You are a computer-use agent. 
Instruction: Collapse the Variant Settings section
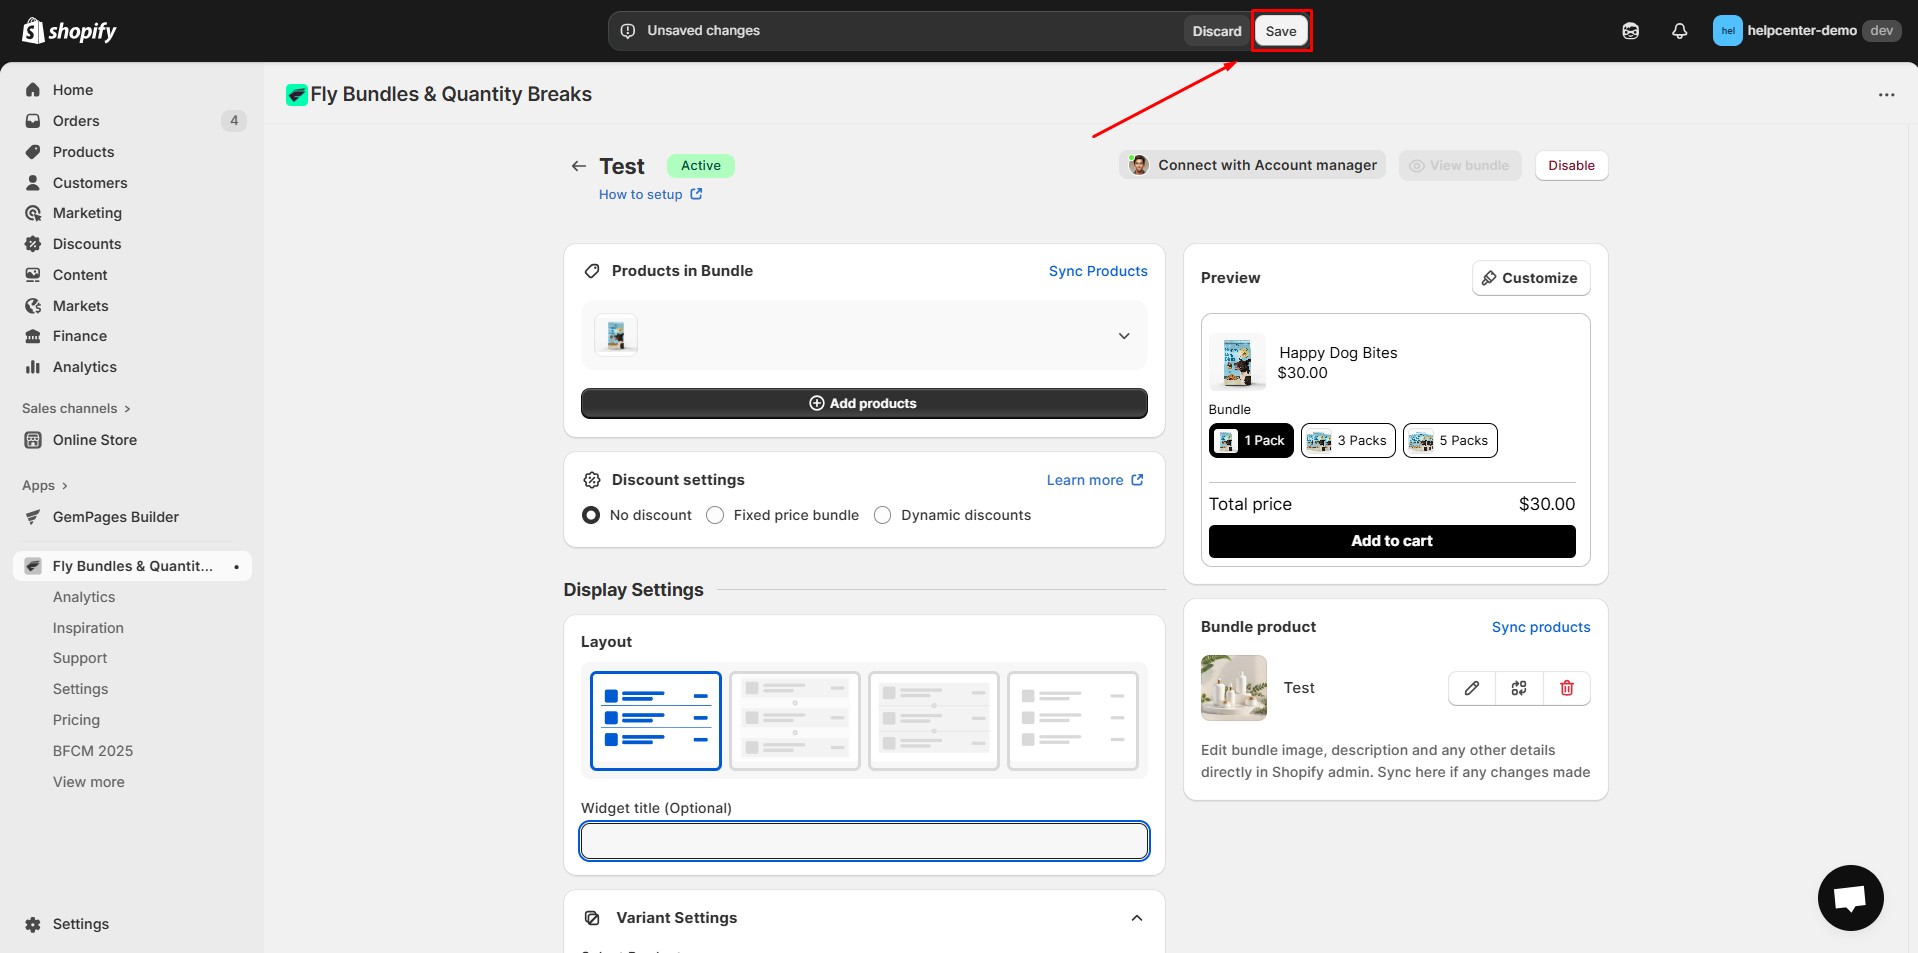point(1136,918)
